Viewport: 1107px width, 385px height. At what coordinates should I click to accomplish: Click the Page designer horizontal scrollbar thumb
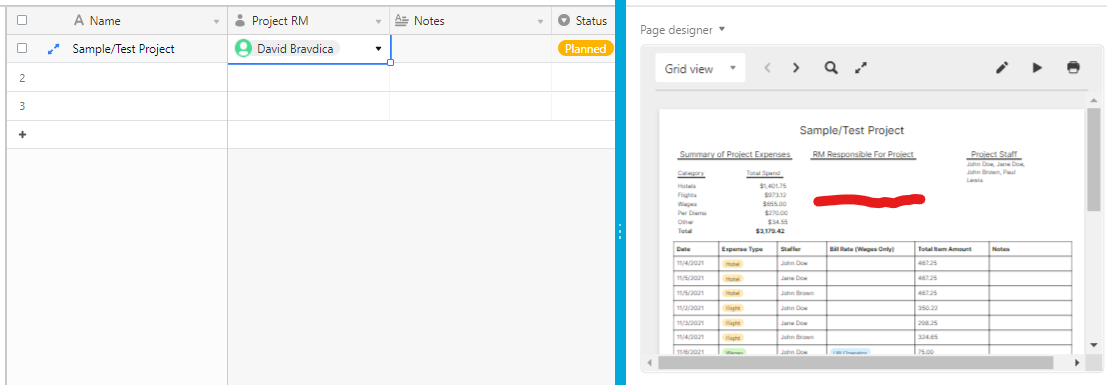coord(855,362)
